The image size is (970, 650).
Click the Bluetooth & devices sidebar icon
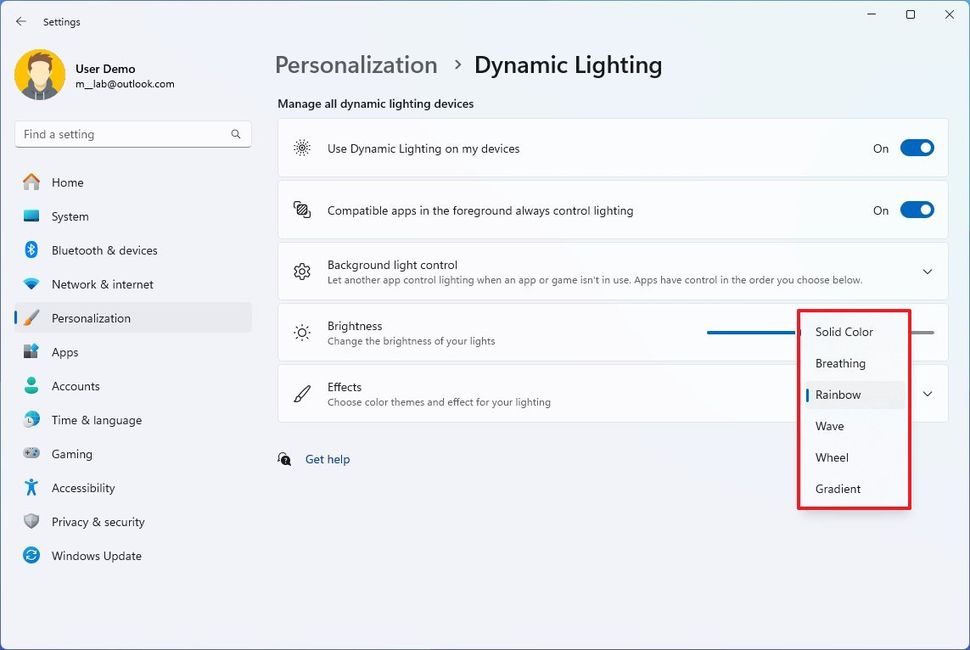coord(32,250)
